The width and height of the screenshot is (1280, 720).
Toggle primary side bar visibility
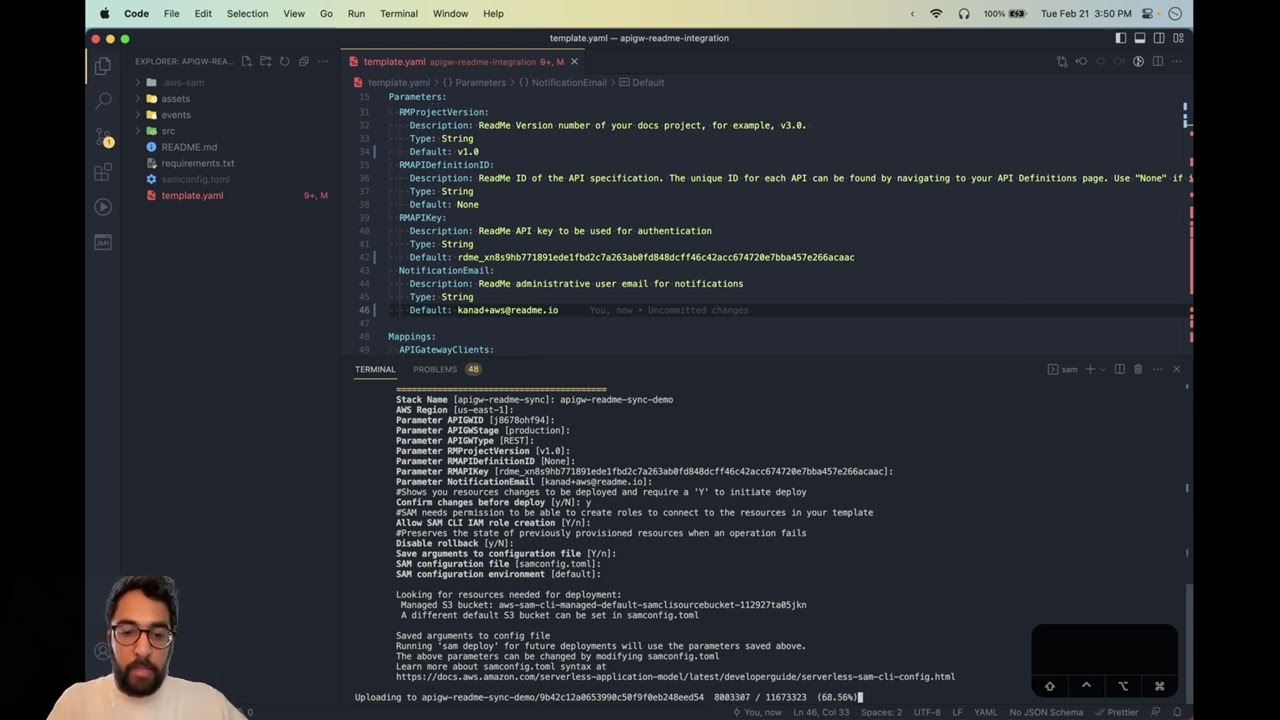point(1120,38)
